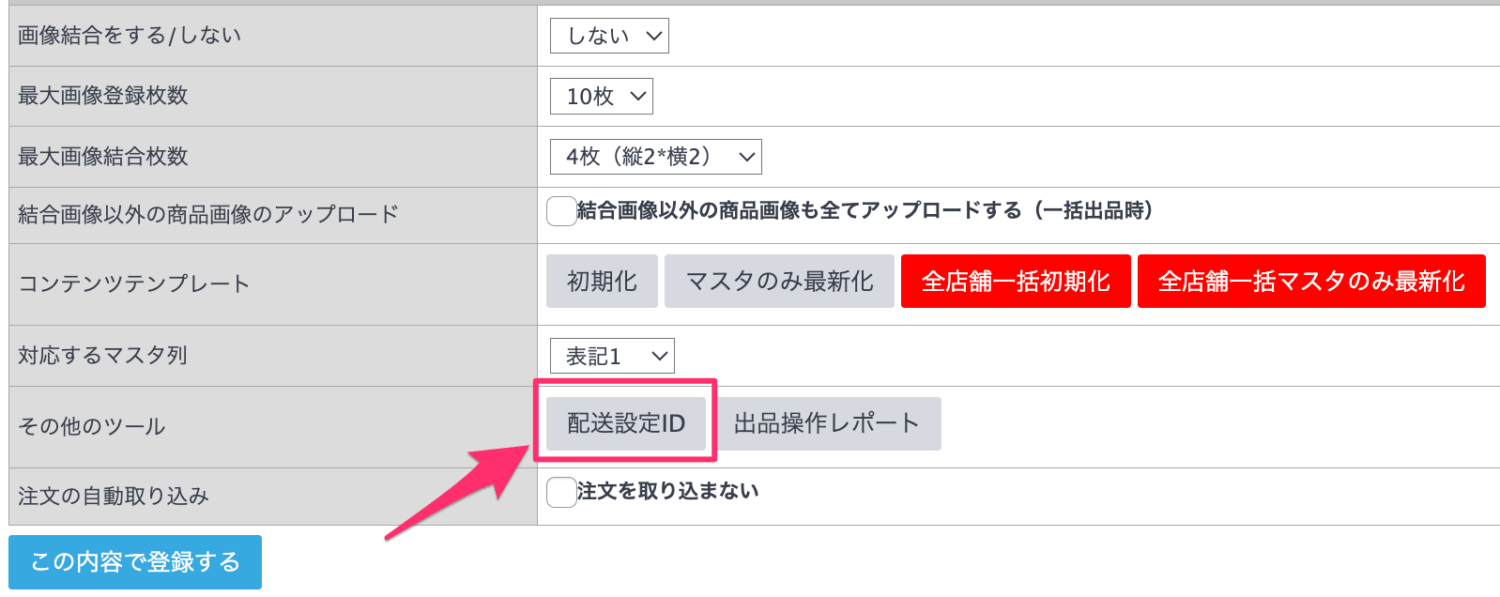
Task: Click the 結合画像以外の商品画像のアップロード row label
Action: tap(208, 214)
